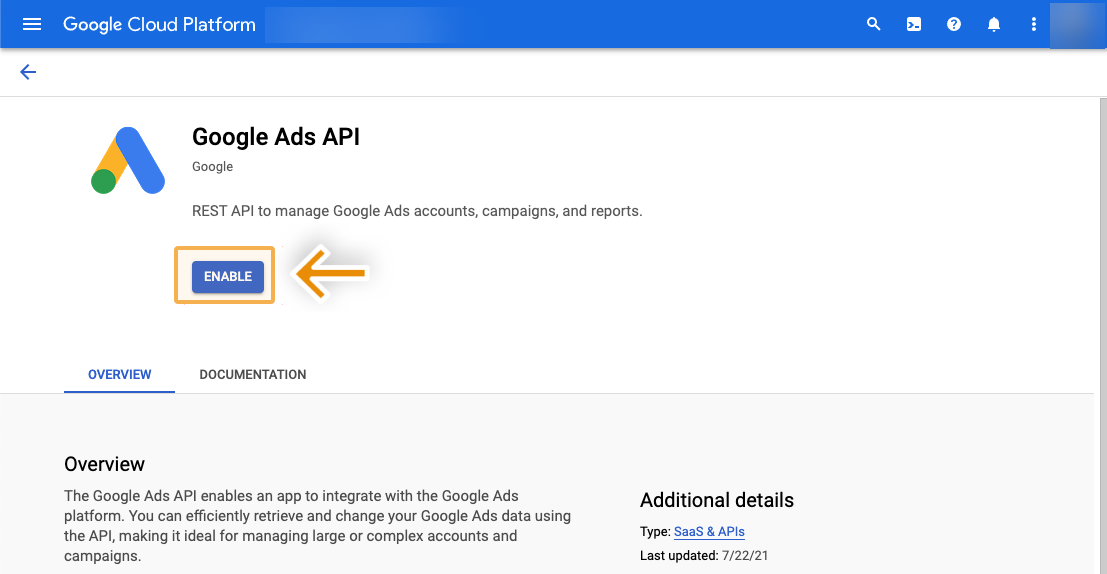Follow the SaaS & APIs link
Viewport: 1107px width, 574px height.
[709, 532]
